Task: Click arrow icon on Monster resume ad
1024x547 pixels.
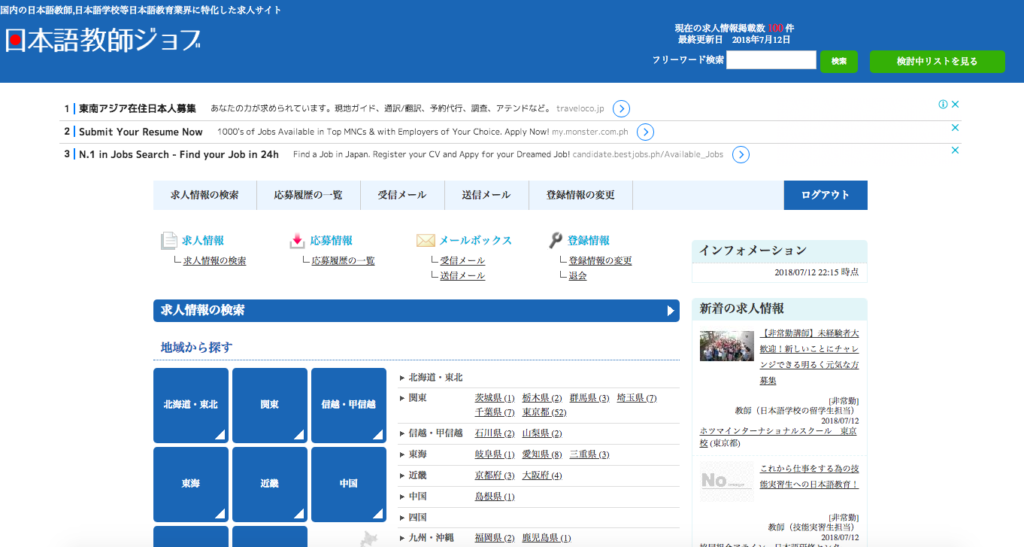Action: tap(645, 132)
